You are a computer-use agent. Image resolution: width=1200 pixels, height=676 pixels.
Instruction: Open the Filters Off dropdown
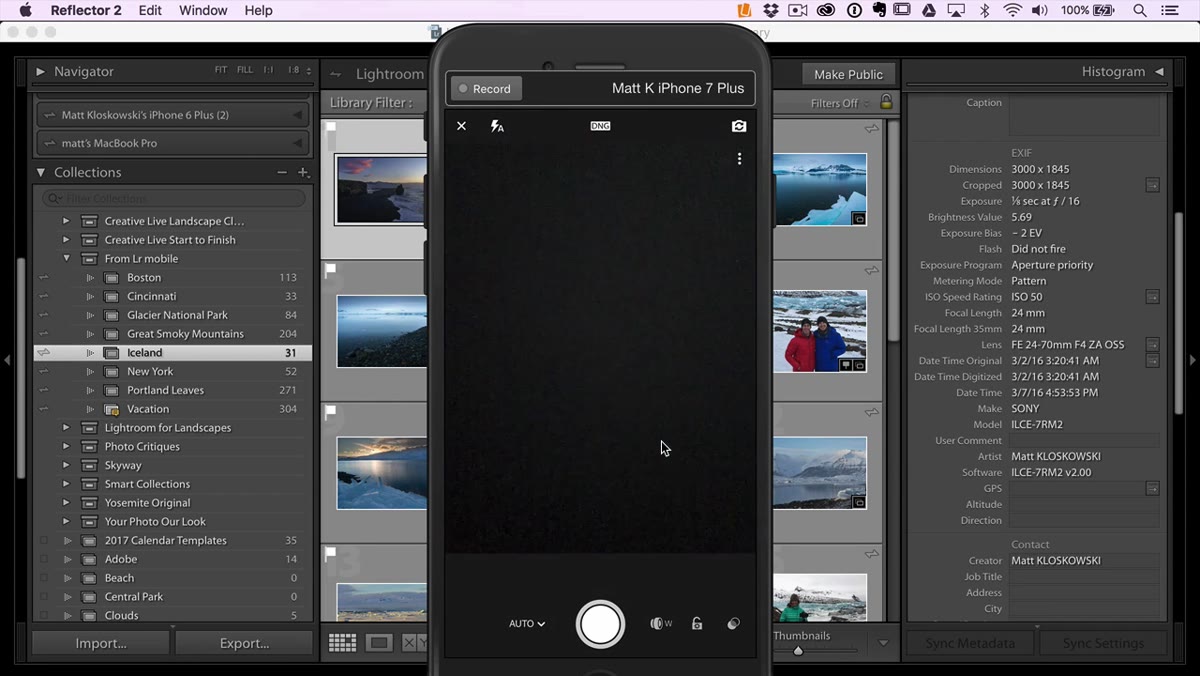[x=838, y=103]
